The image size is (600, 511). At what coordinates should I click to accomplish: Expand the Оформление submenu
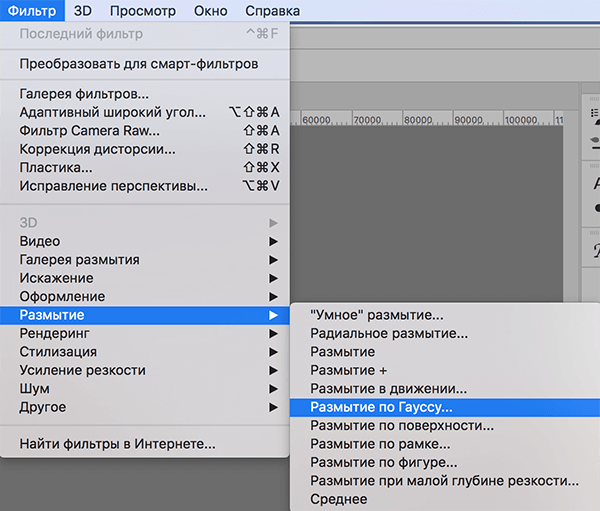(145, 296)
